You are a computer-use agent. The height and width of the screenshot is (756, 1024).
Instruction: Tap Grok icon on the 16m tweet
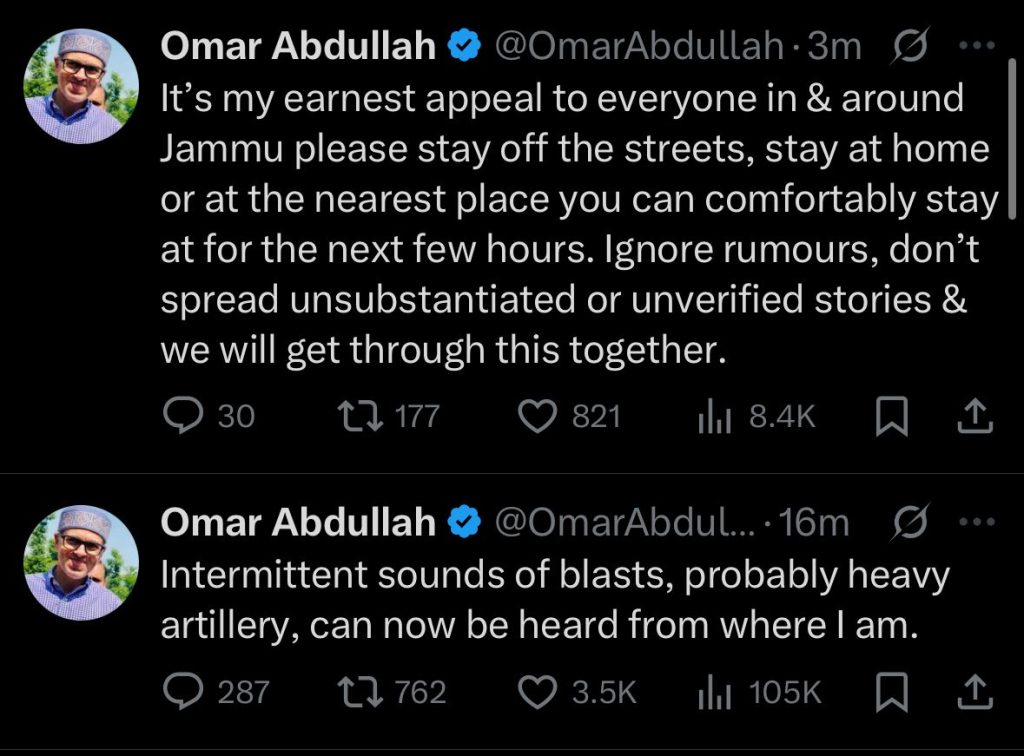click(910, 522)
